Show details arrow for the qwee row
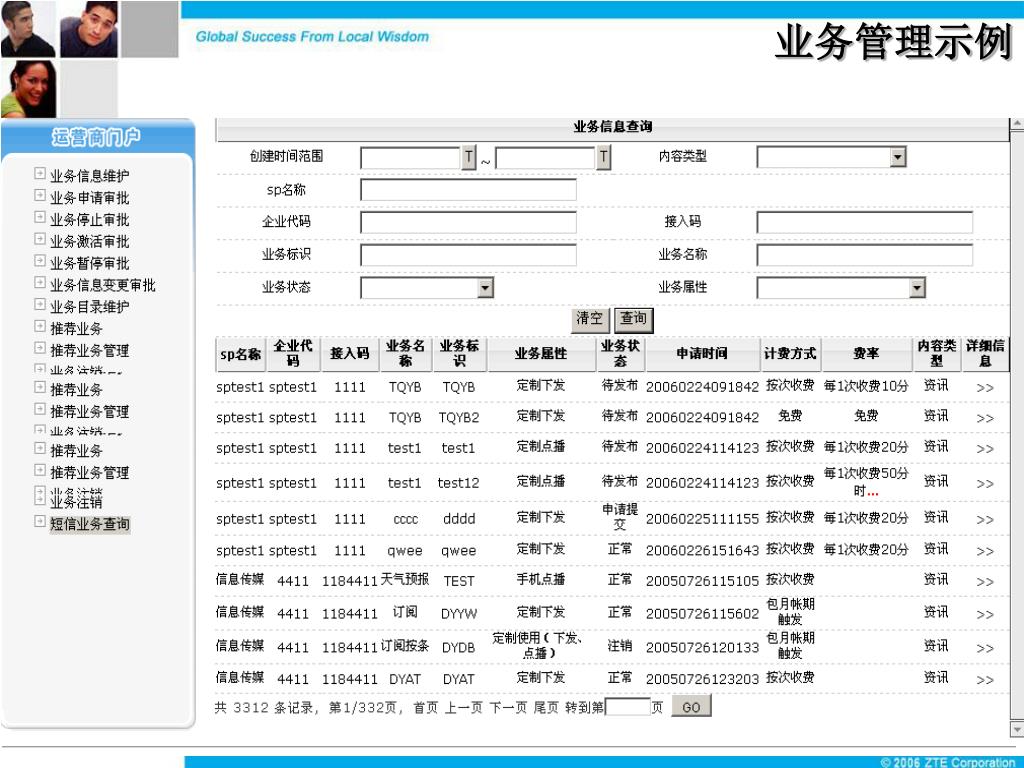 [x=985, y=551]
